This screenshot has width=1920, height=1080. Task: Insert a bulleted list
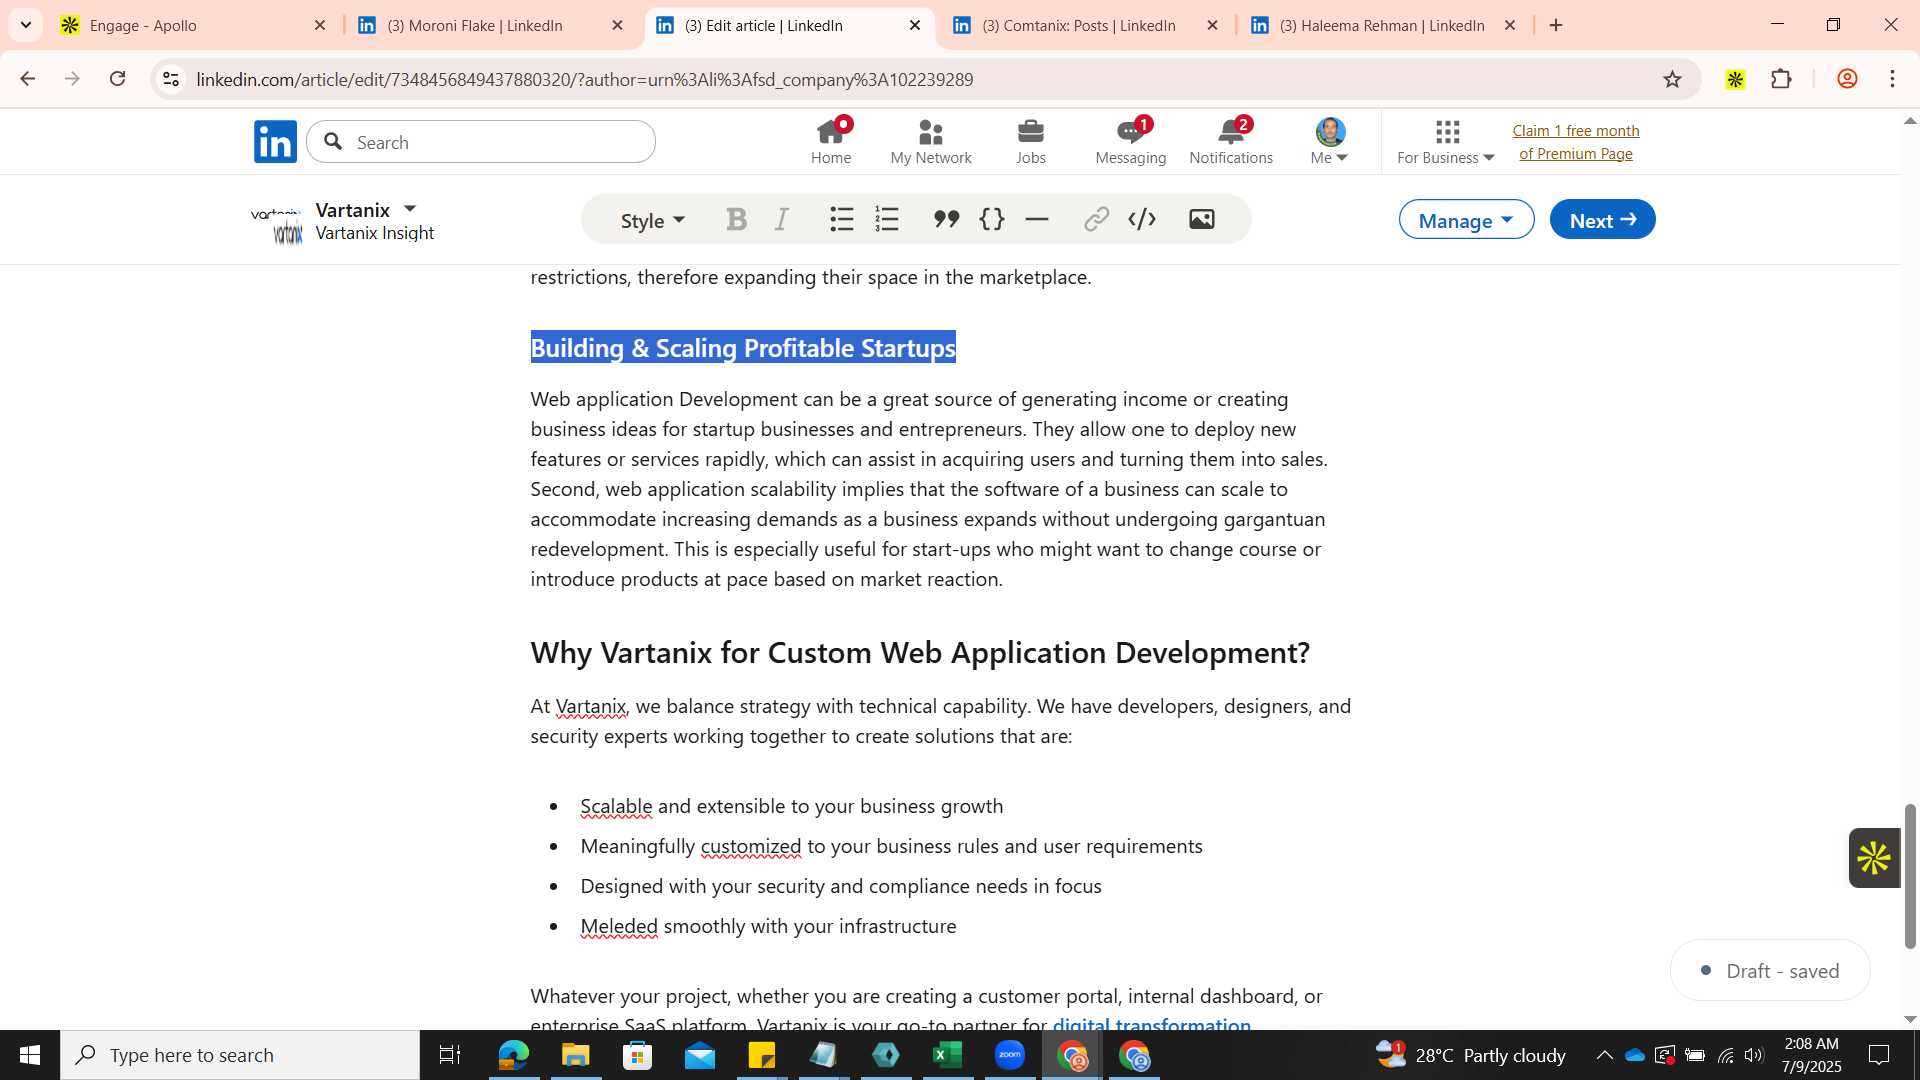[x=842, y=219]
